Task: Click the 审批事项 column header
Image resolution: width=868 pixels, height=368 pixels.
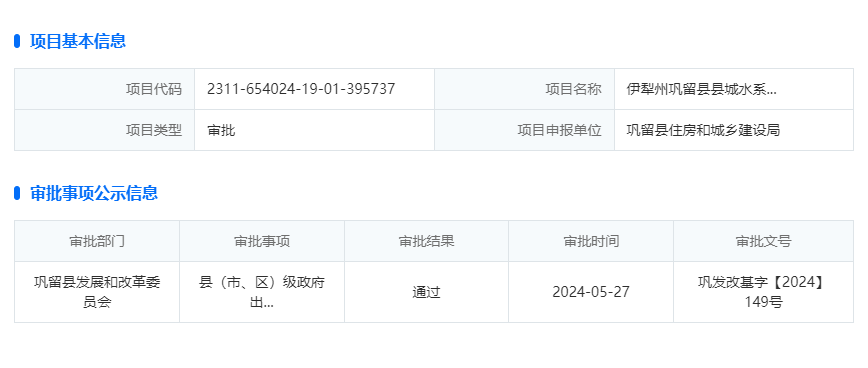Action: pyautogui.click(x=262, y=241)
